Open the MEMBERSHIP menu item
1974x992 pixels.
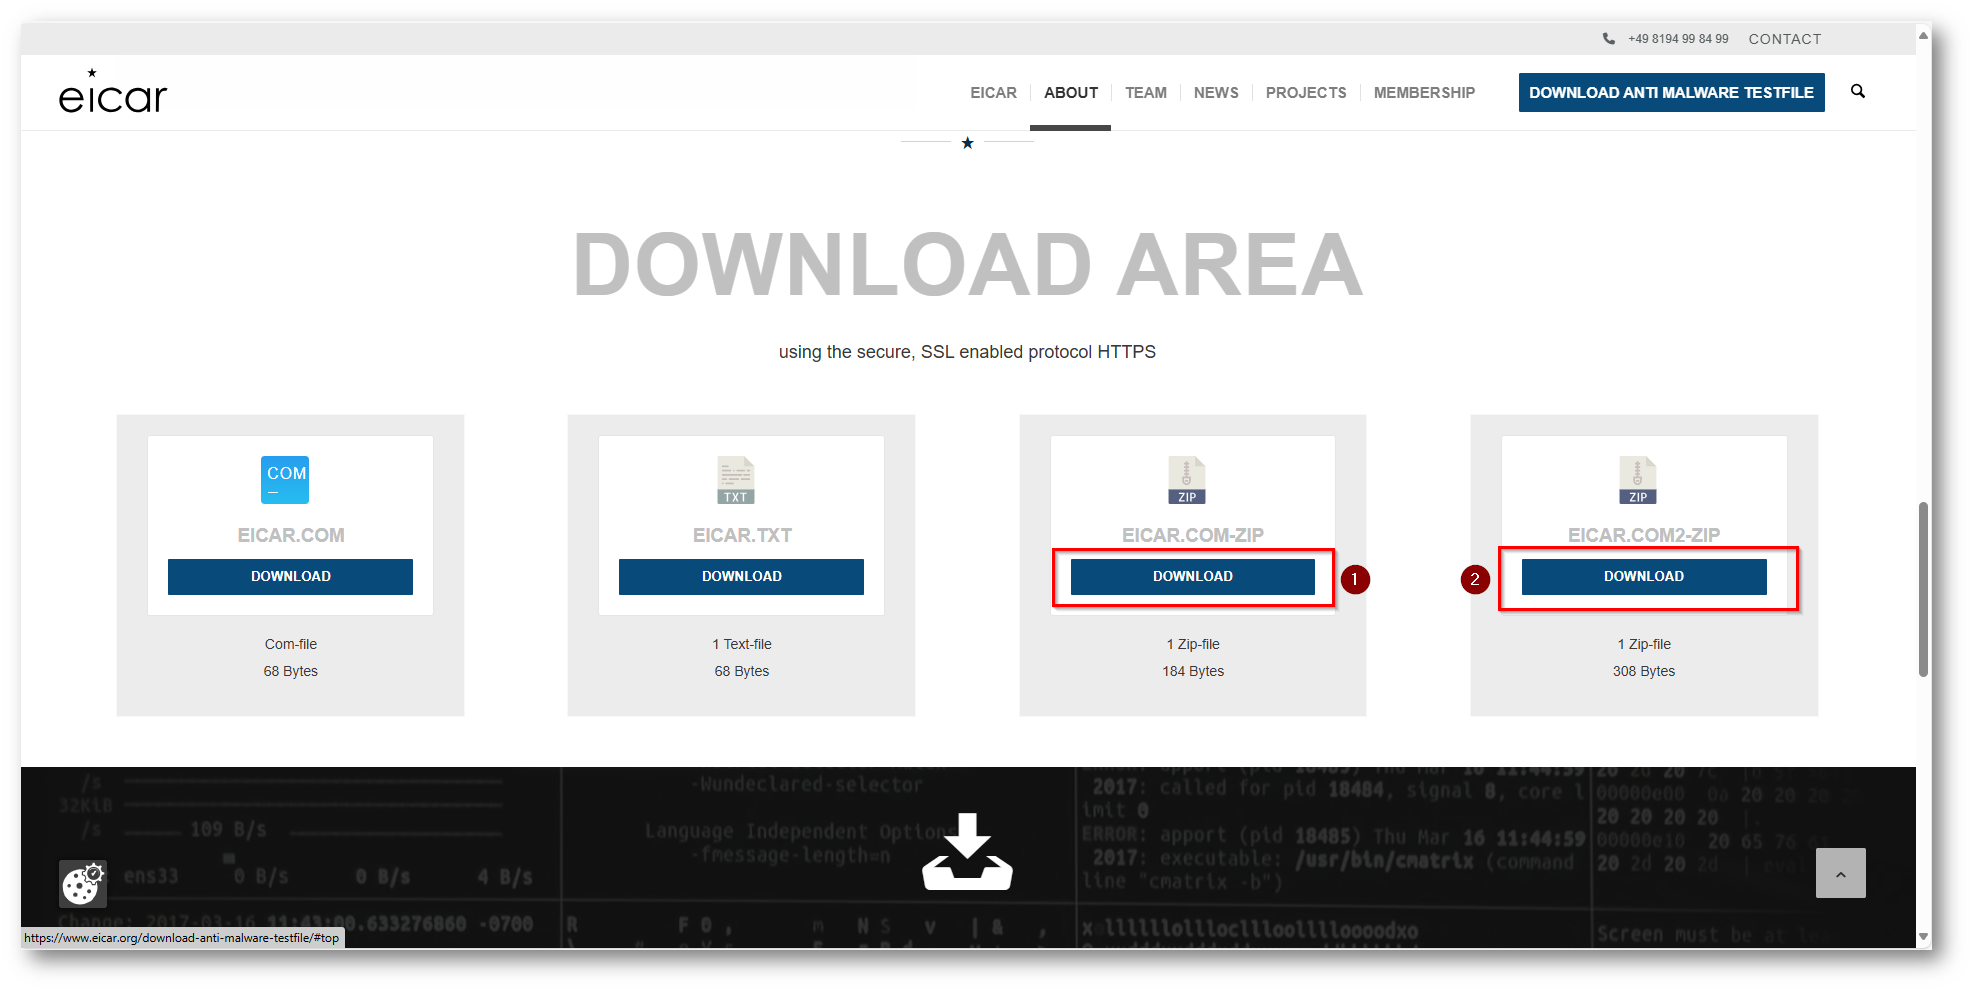coord(1424,93)
